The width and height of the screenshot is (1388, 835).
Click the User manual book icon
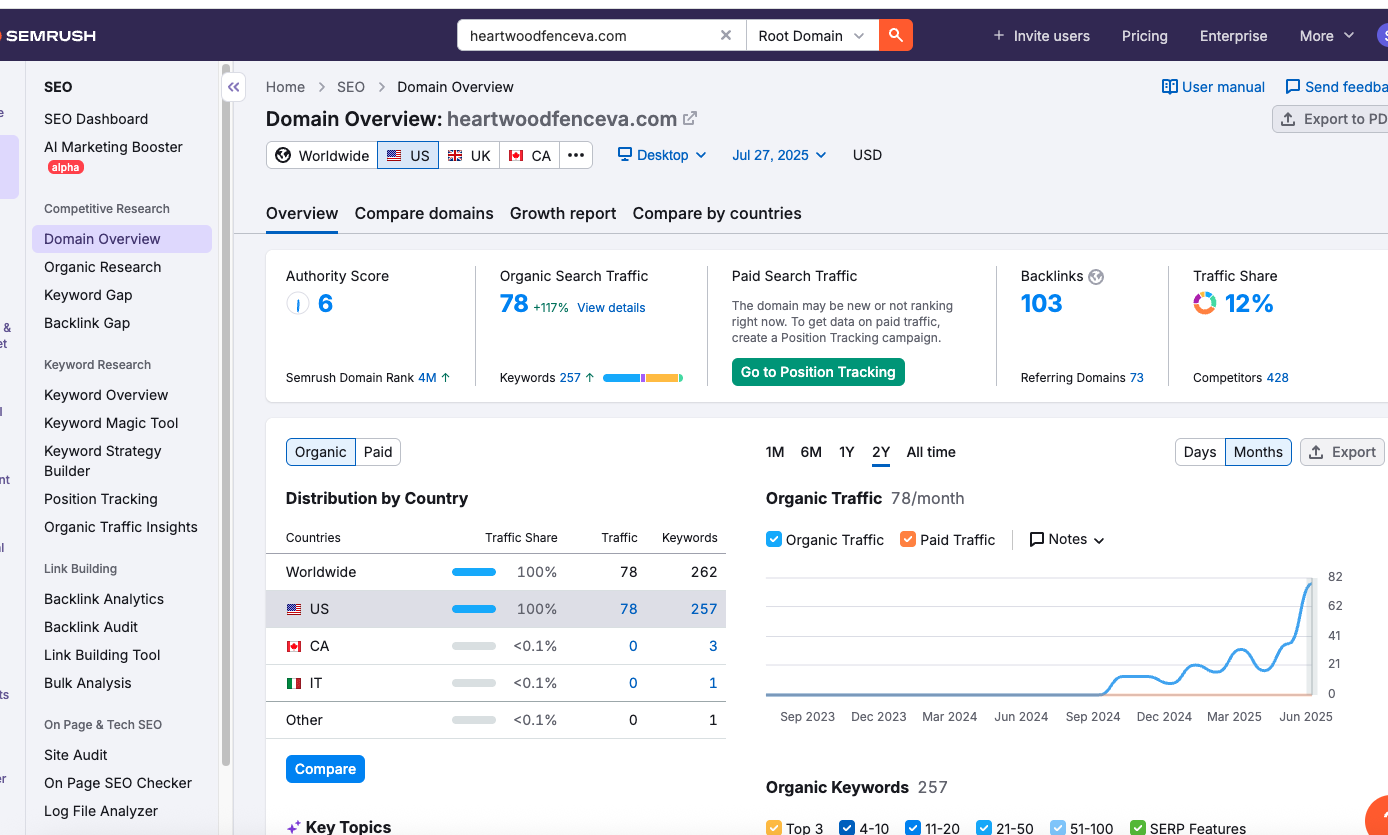click(1170, 87)
